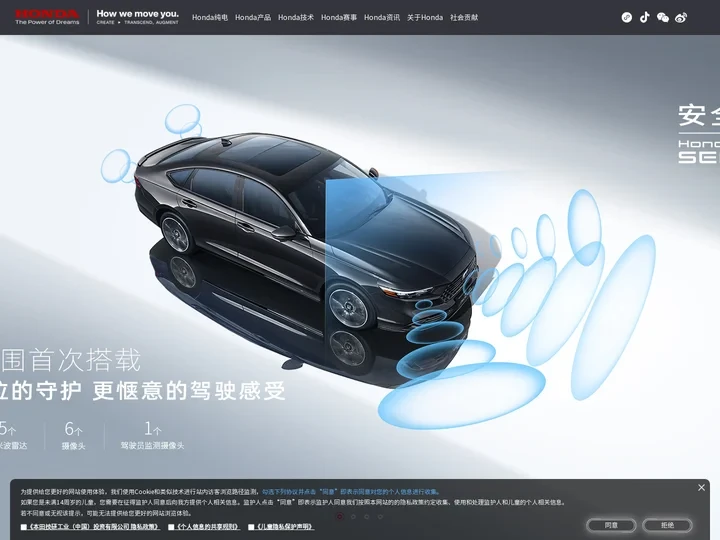Open the 本田技研工业(中国)投资有限公司隐私政策 link

coord(94,527)
